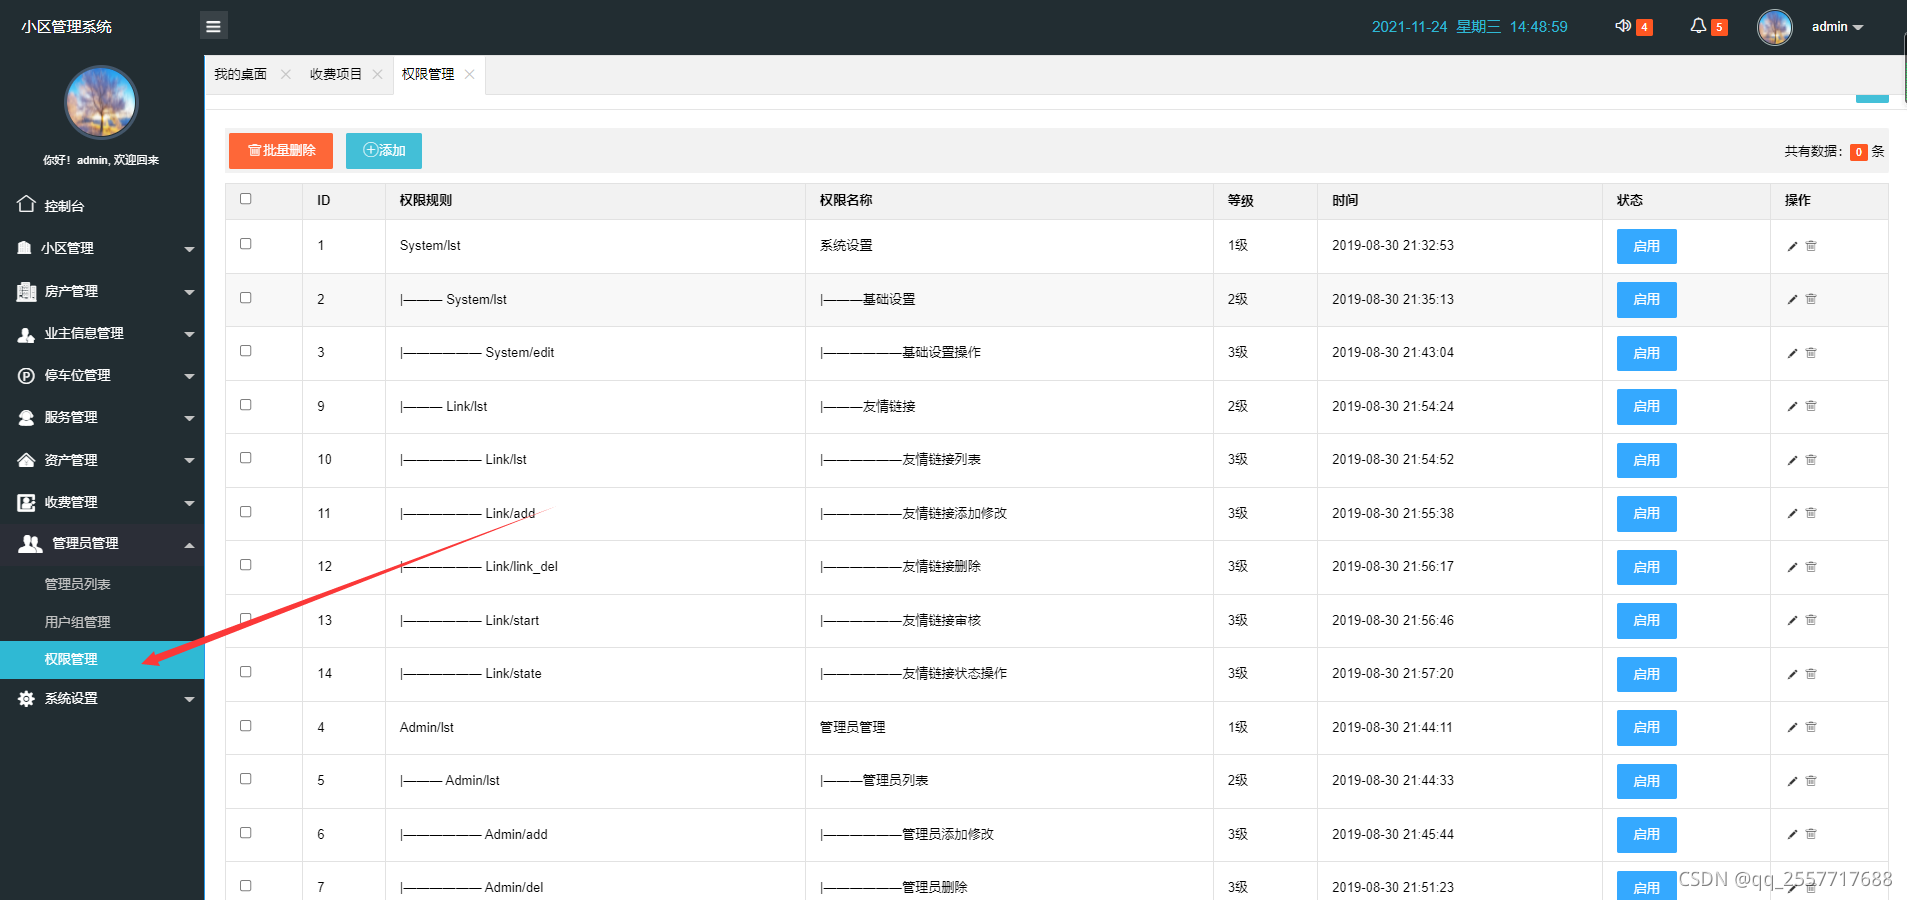Delete row ID 2 trash icon
The height and width of the screenshot is (900, 1907).
(1811, 299)
